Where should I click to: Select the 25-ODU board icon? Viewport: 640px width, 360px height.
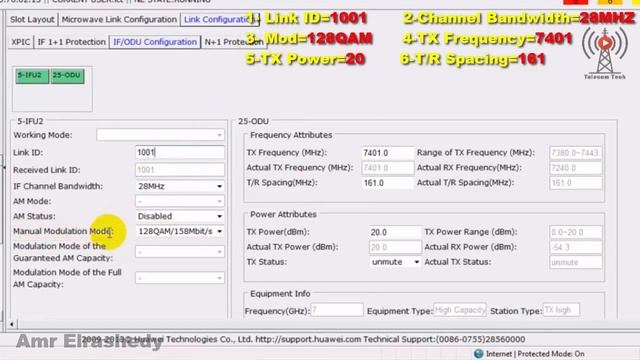[67, 76]
